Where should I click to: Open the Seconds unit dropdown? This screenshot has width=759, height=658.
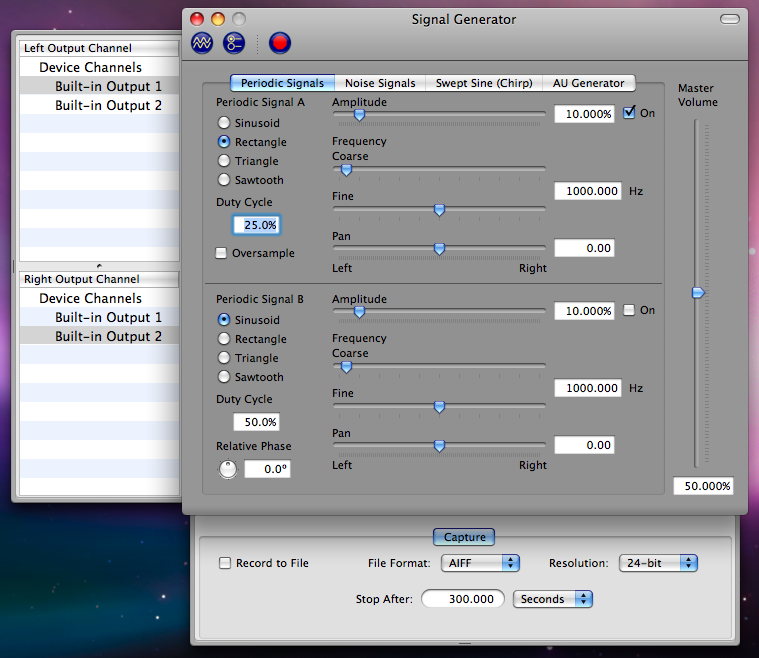click(x=553, y=599)
